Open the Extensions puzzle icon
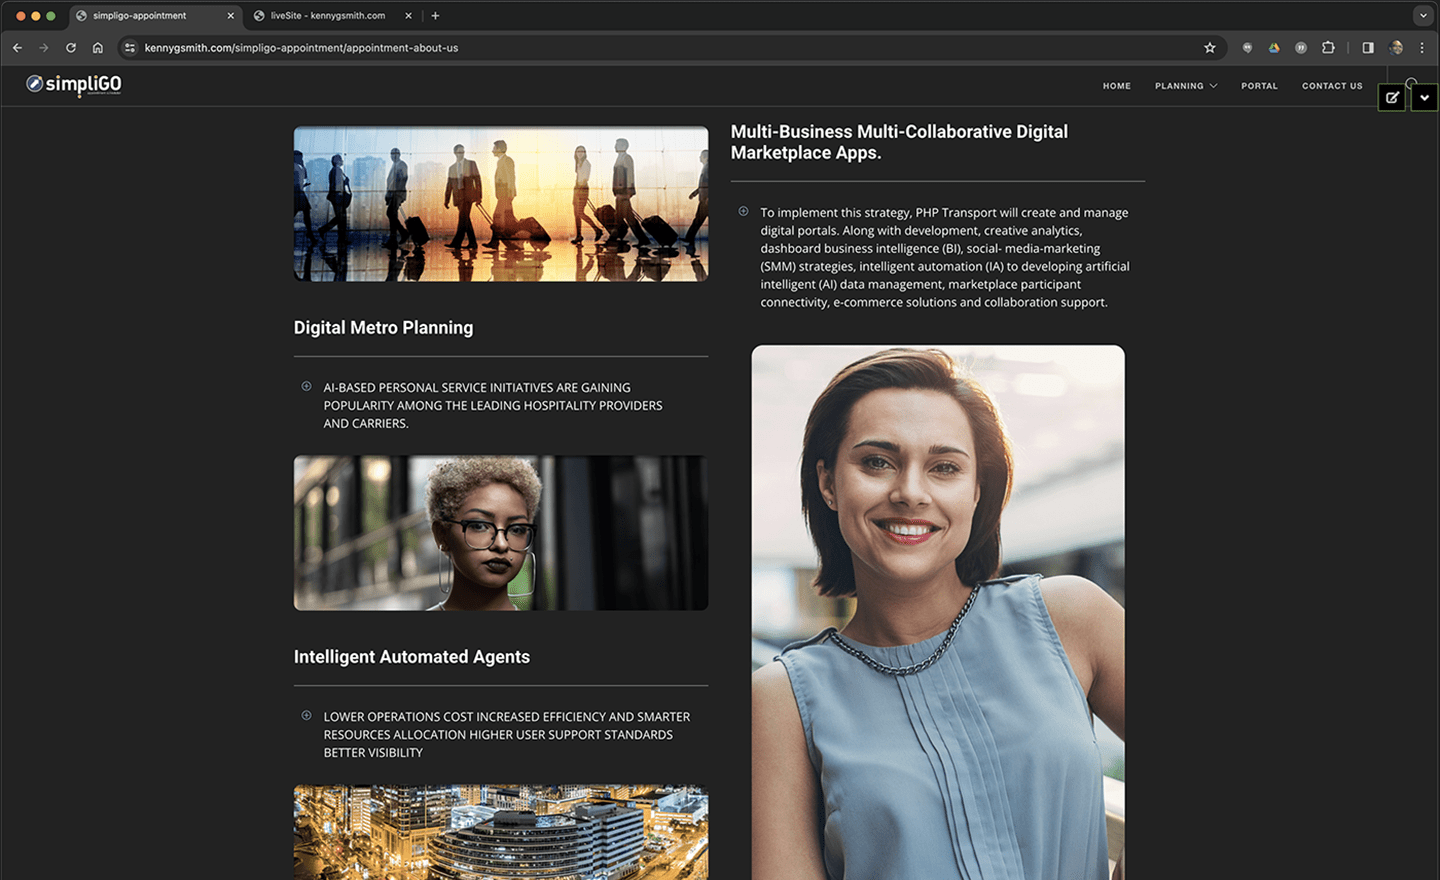This screenshot has height=880, width=1440. tap(1328, 48)
